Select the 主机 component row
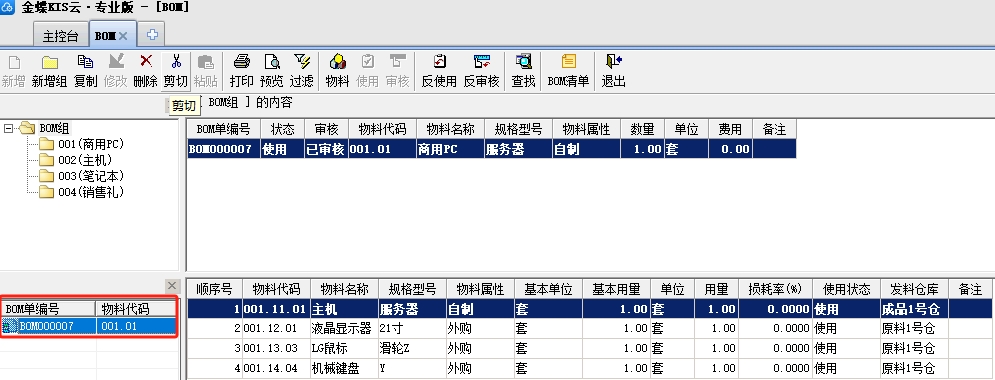This screenshot has height=380, width=995. tap(591, 309)
